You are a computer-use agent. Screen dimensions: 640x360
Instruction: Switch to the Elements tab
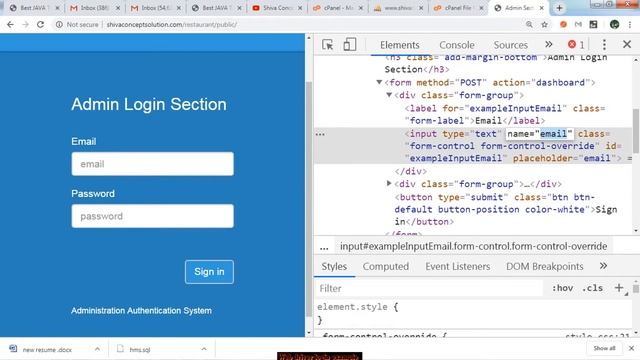coord(400,45)
